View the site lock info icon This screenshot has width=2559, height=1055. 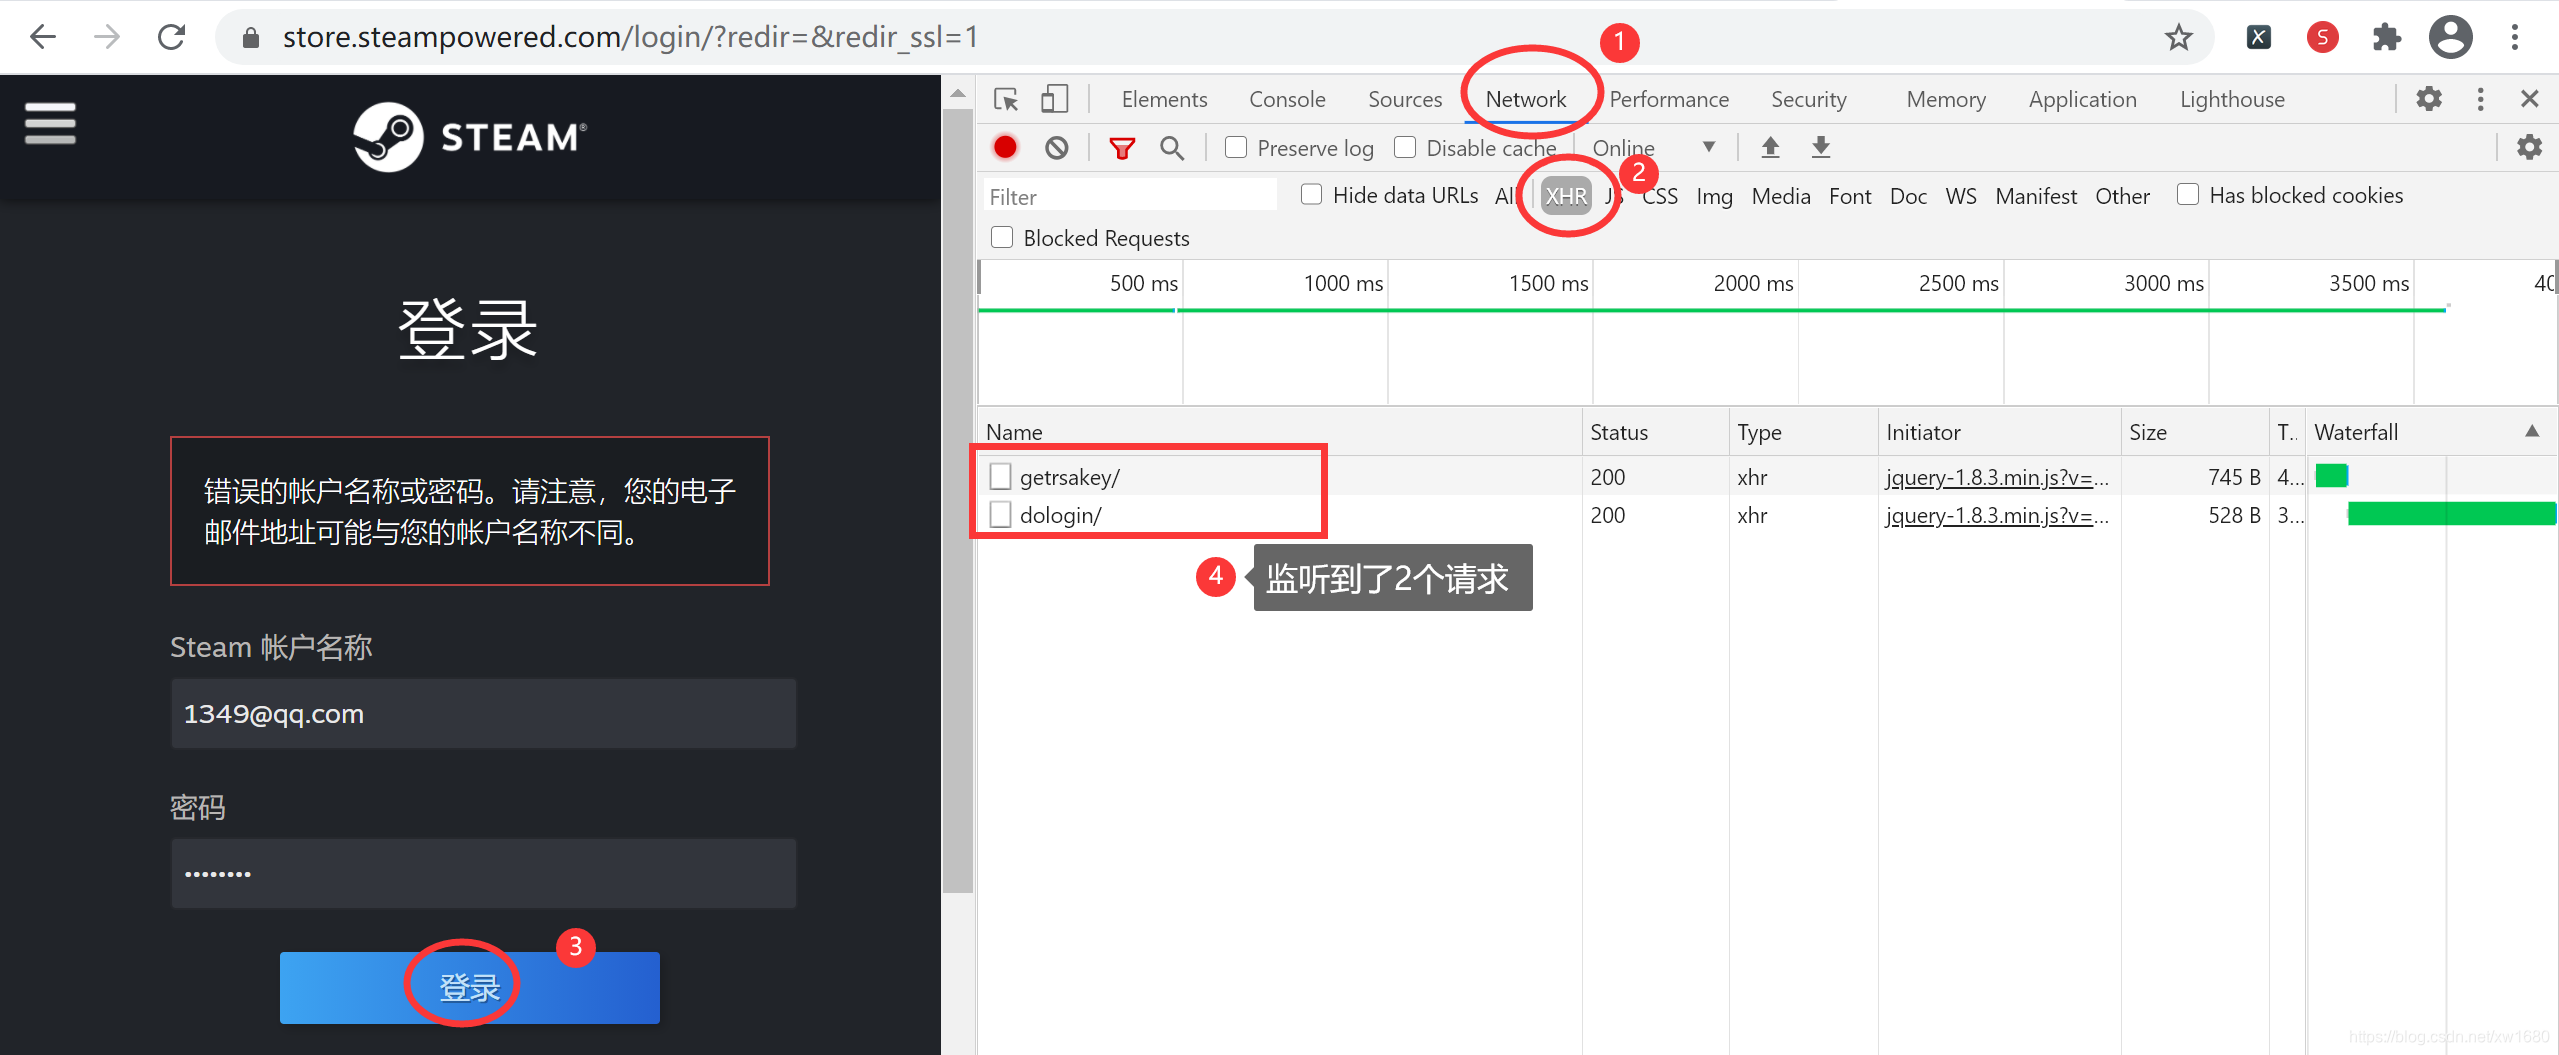click(251, 38)
